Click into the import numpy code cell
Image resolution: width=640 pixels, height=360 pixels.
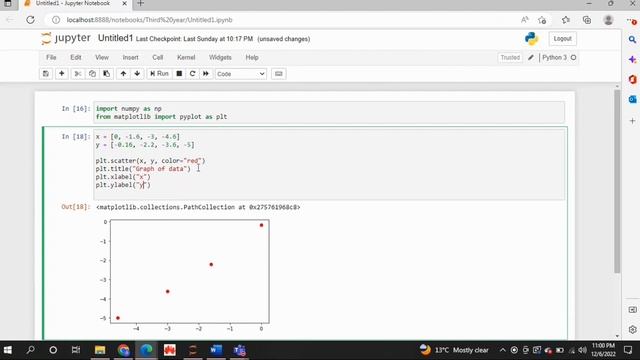[x=329, y=113]
